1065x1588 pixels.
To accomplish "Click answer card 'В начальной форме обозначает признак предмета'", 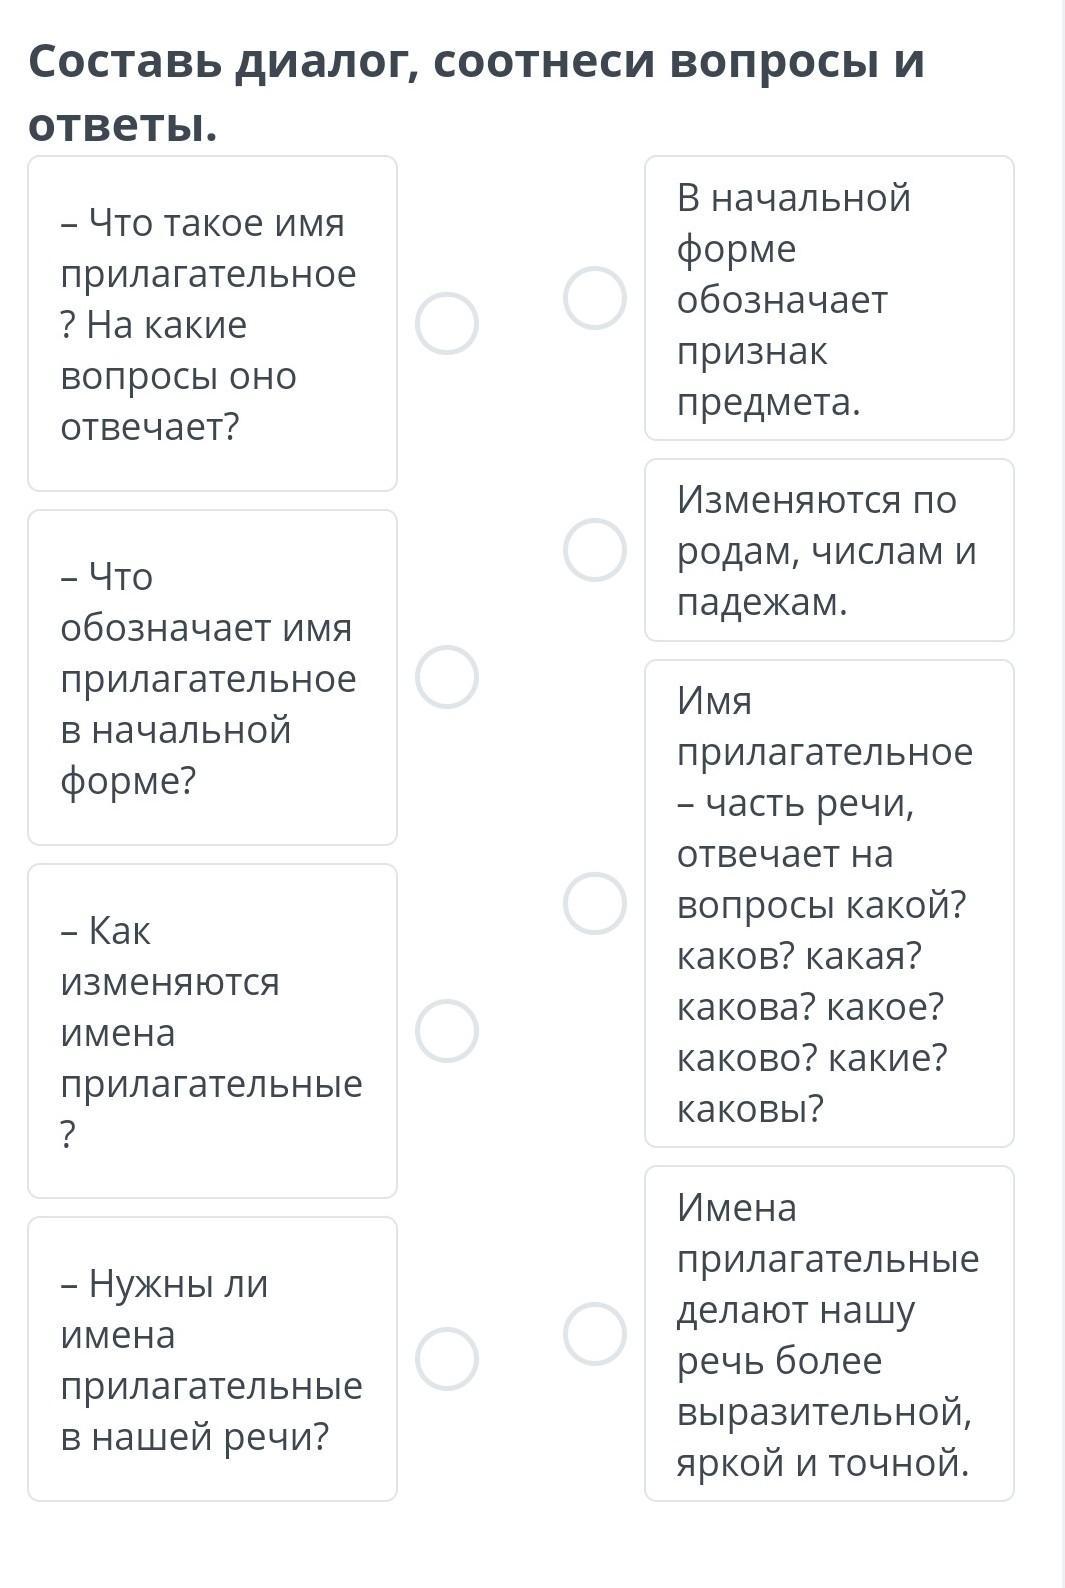I will [829, 298].
